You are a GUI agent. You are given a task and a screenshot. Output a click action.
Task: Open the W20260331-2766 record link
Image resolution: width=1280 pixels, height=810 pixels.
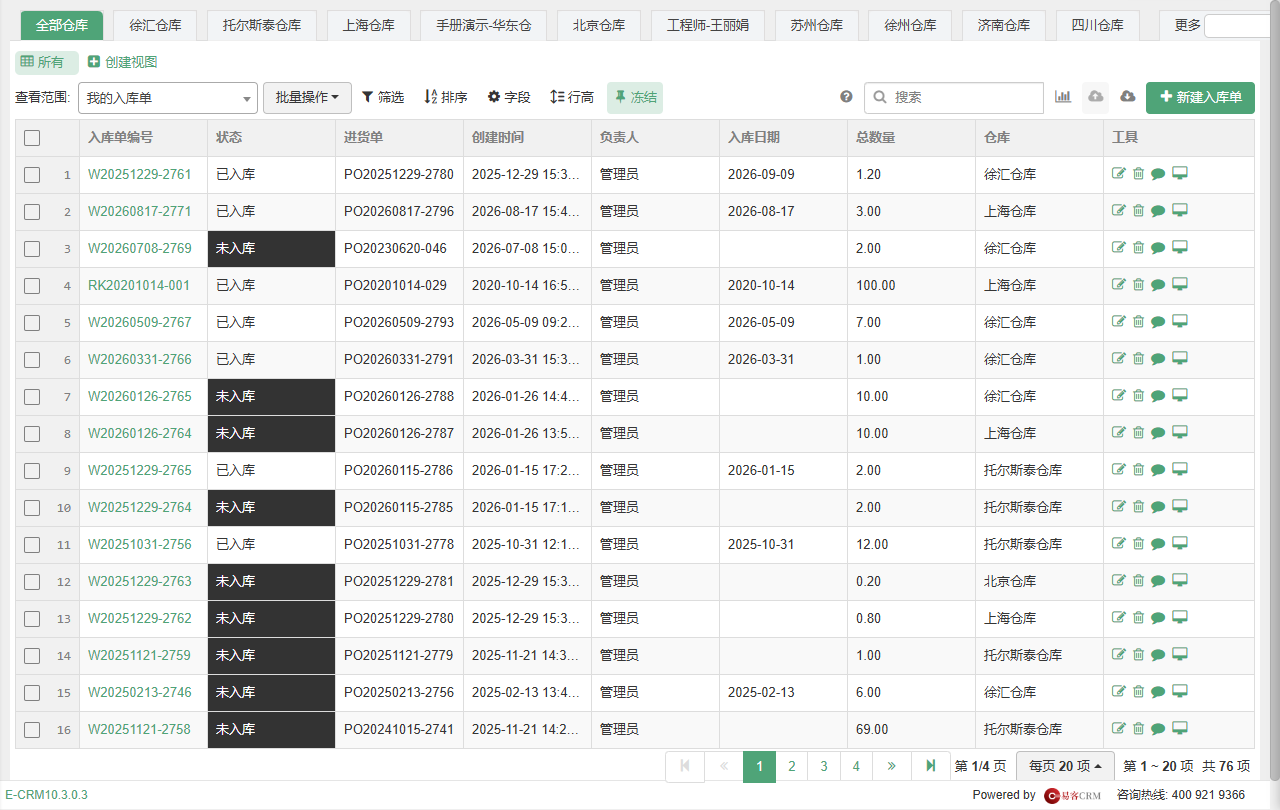140,359
